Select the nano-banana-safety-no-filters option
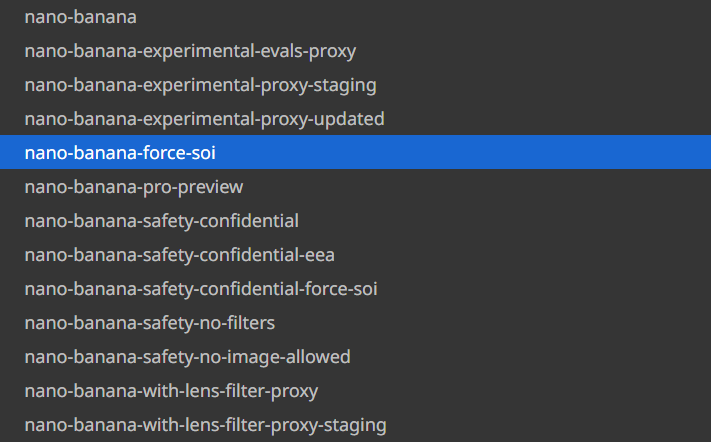The height and width of the screenshot is (442, 711). (150, 323)
